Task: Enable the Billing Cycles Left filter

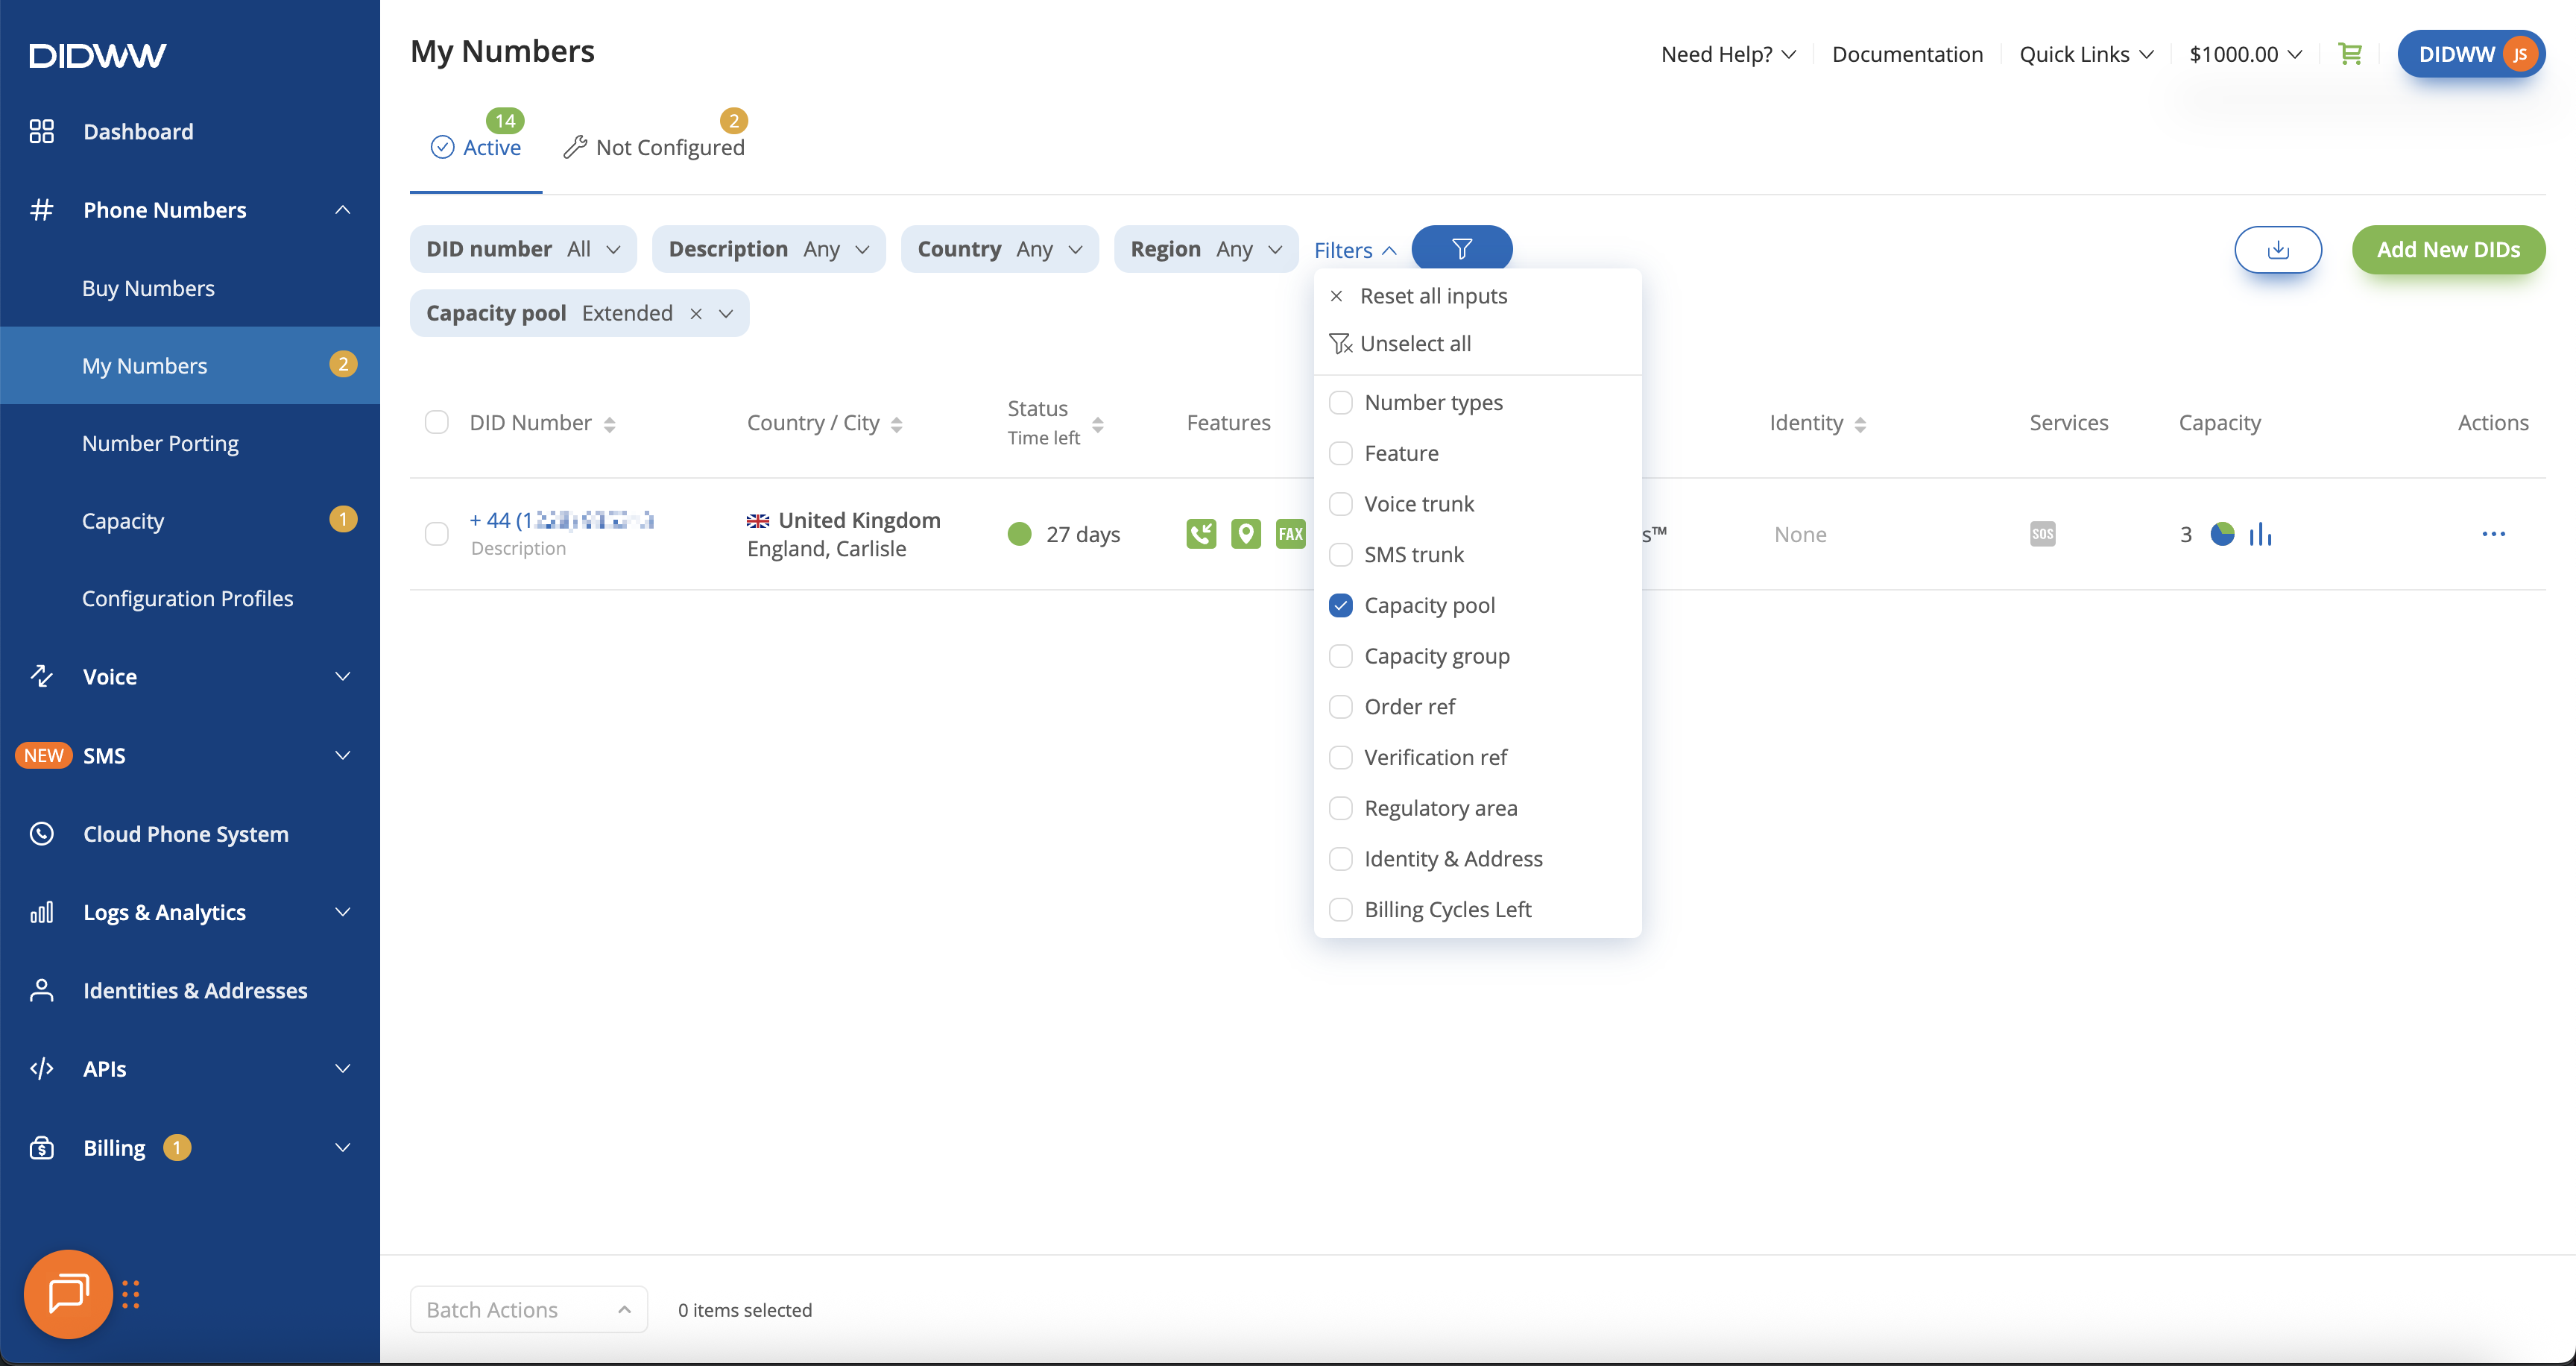Action: [1340, 909]
